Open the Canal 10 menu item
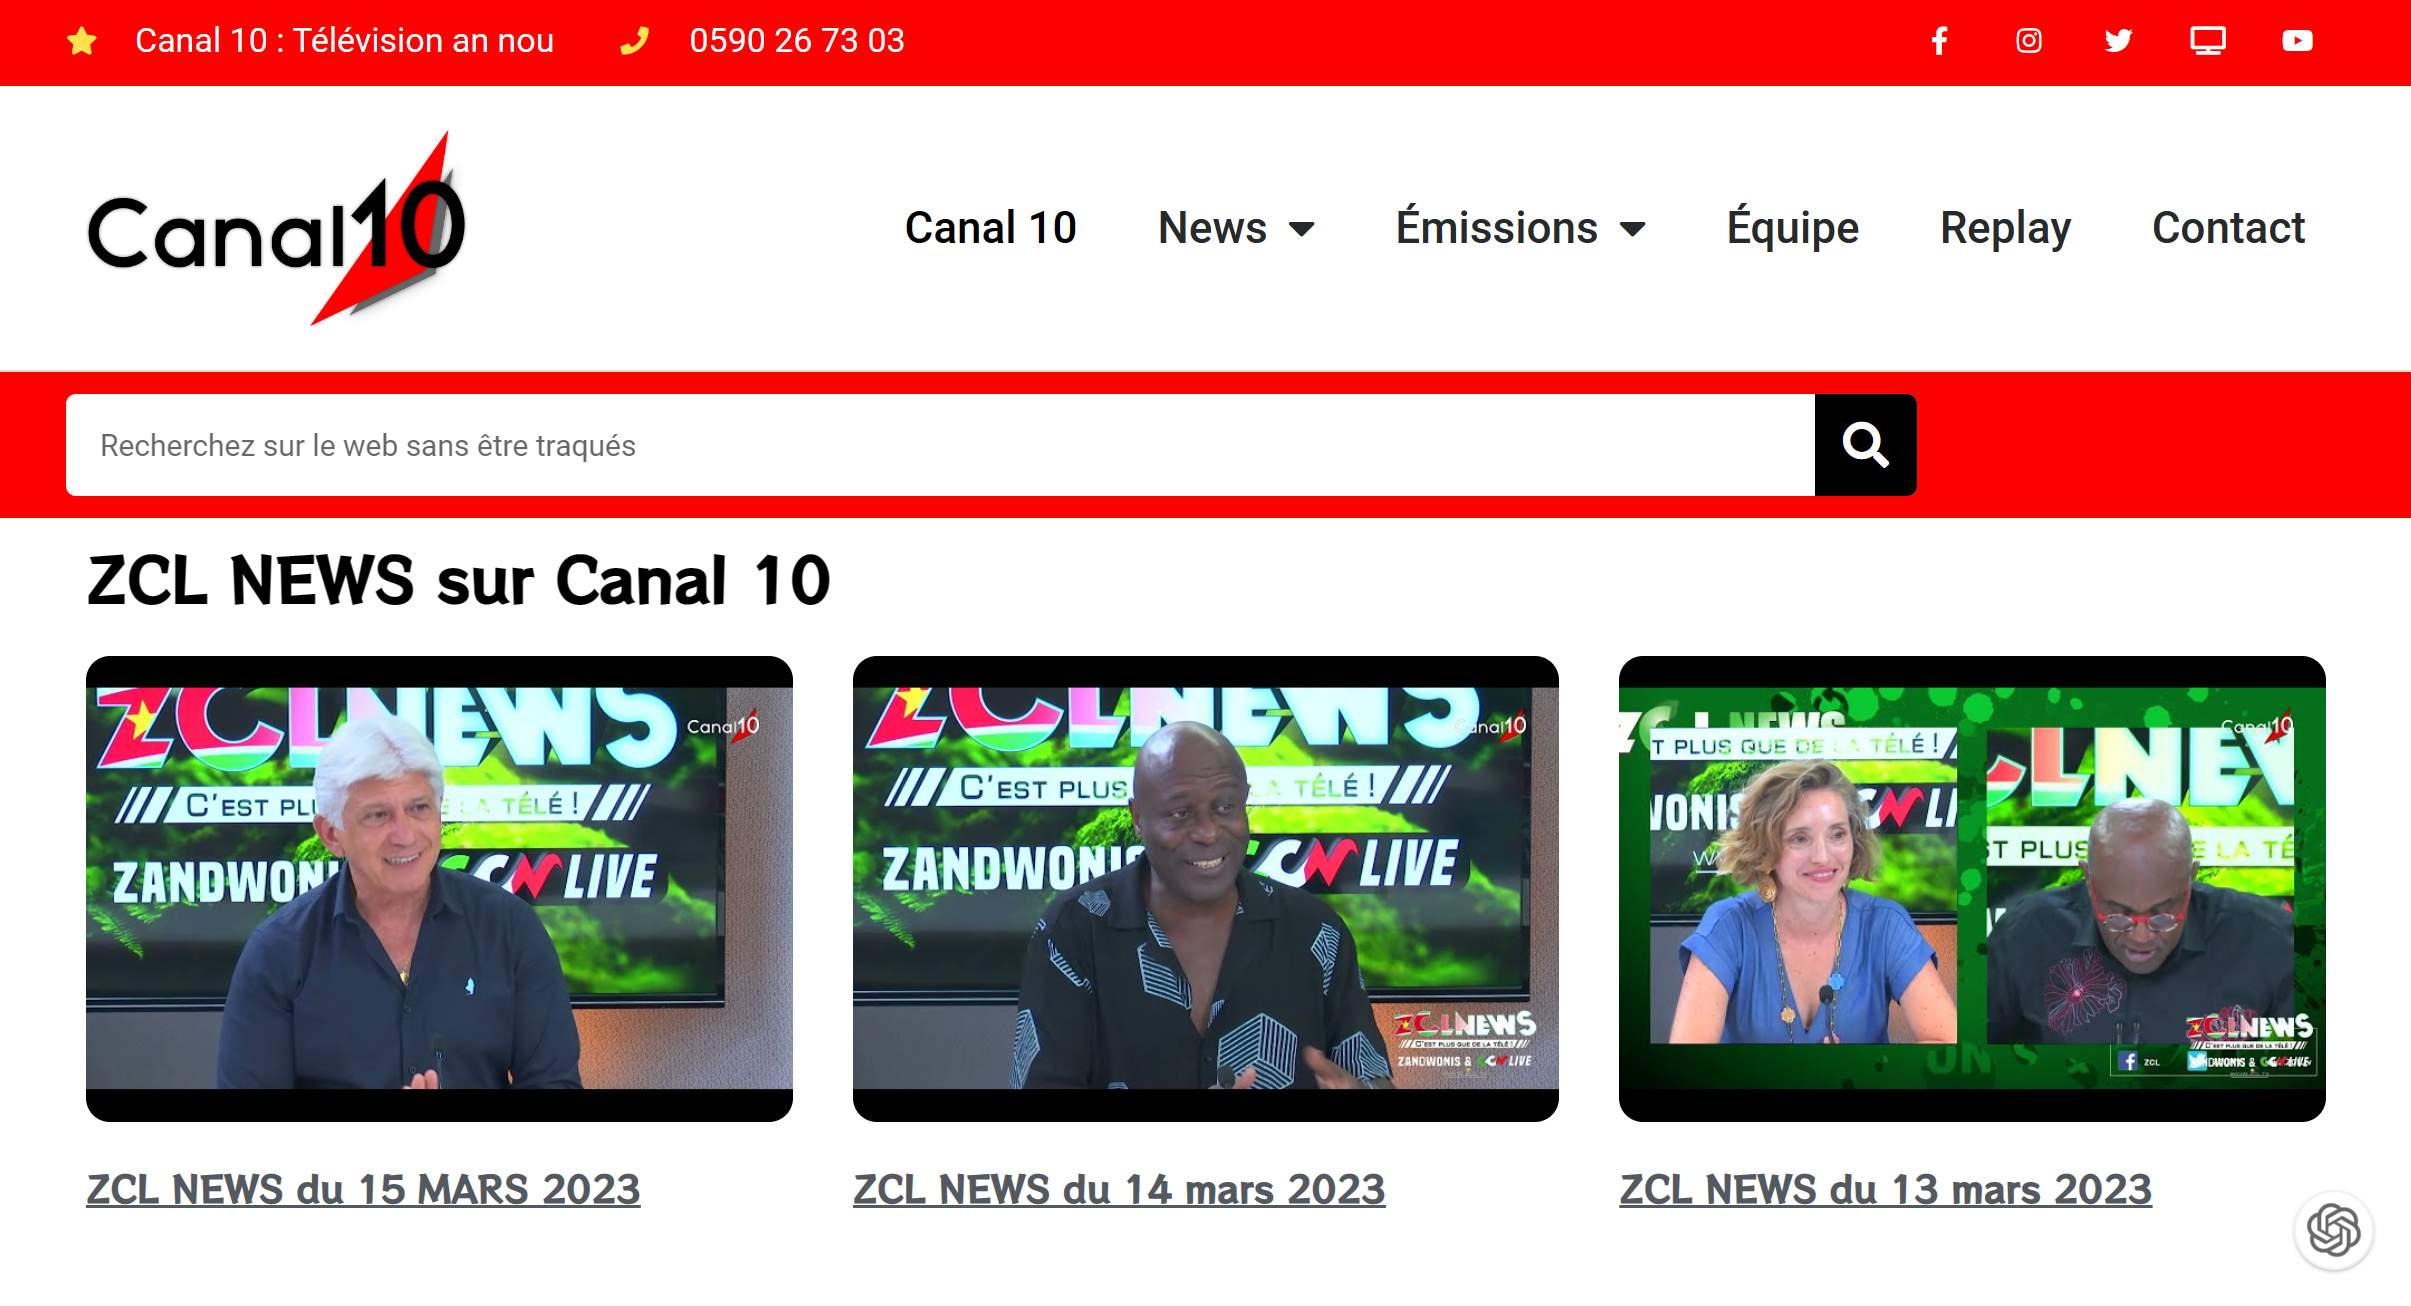Viewport: 2411px width, 1306px height. tap(990, 228)
